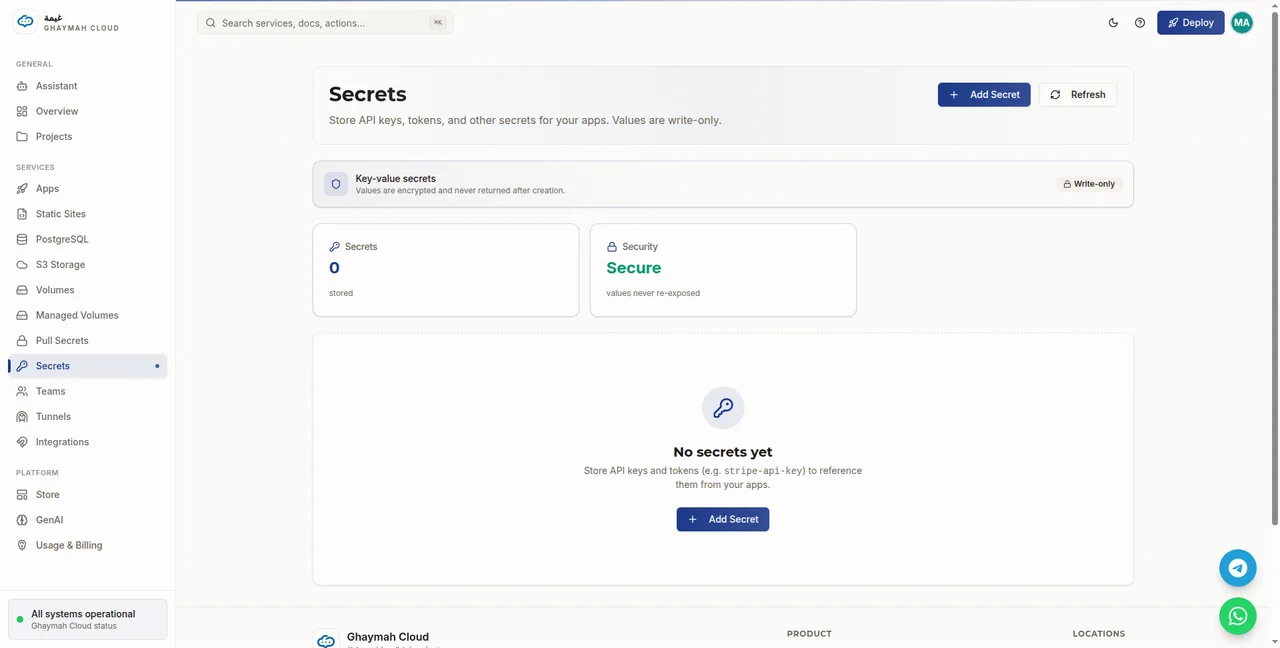Open All systems operational status card
Viewport: 1280px width, 648px height.
[x=88, y=619]
